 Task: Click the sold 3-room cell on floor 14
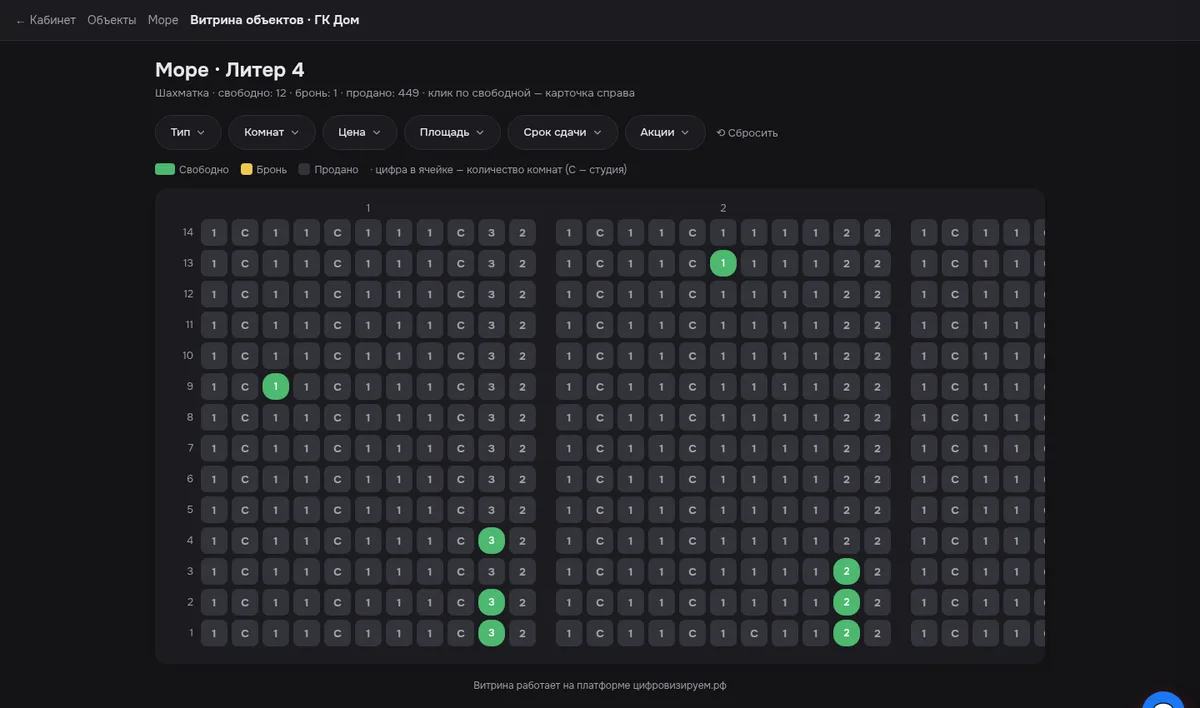pos(491,233)
